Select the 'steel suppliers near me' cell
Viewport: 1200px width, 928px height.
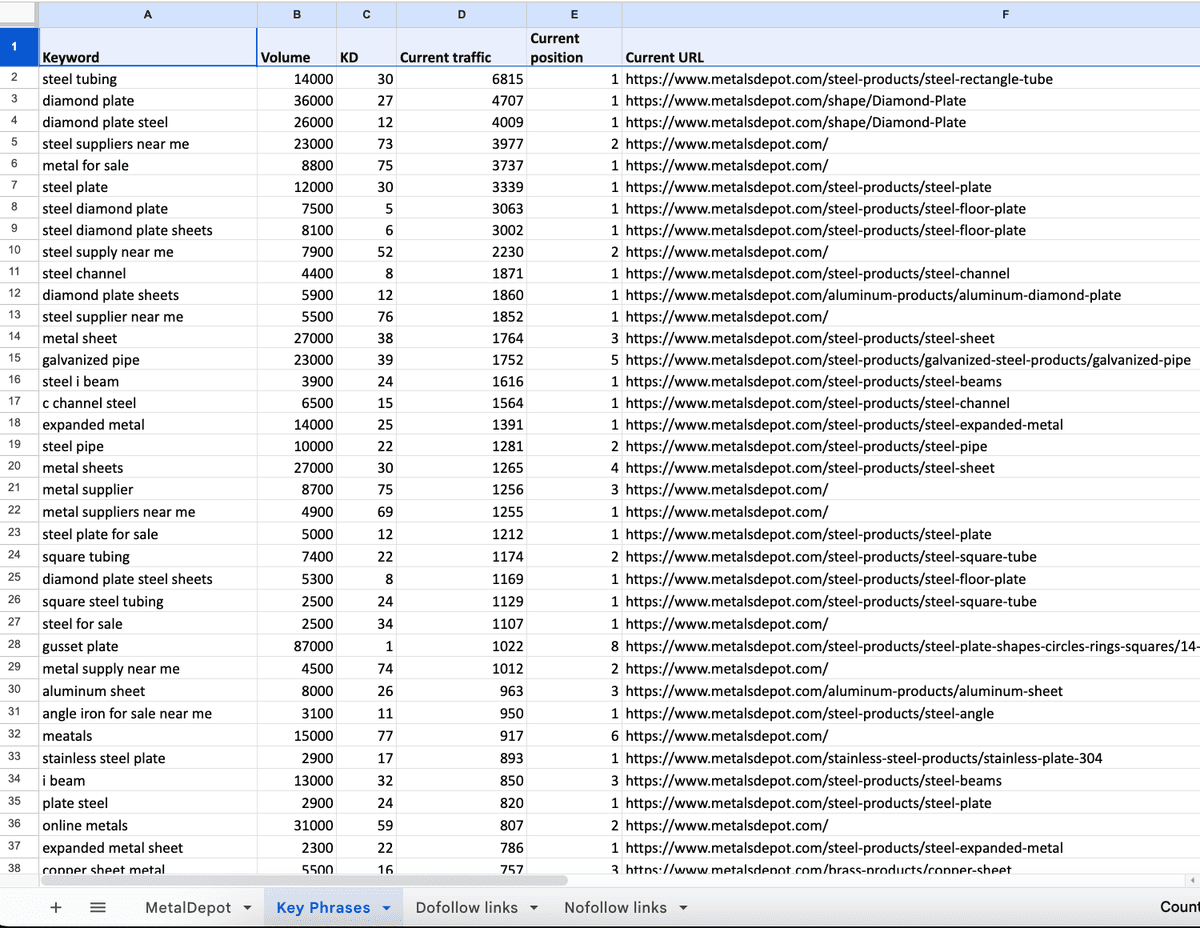click(x=148, y=144)
